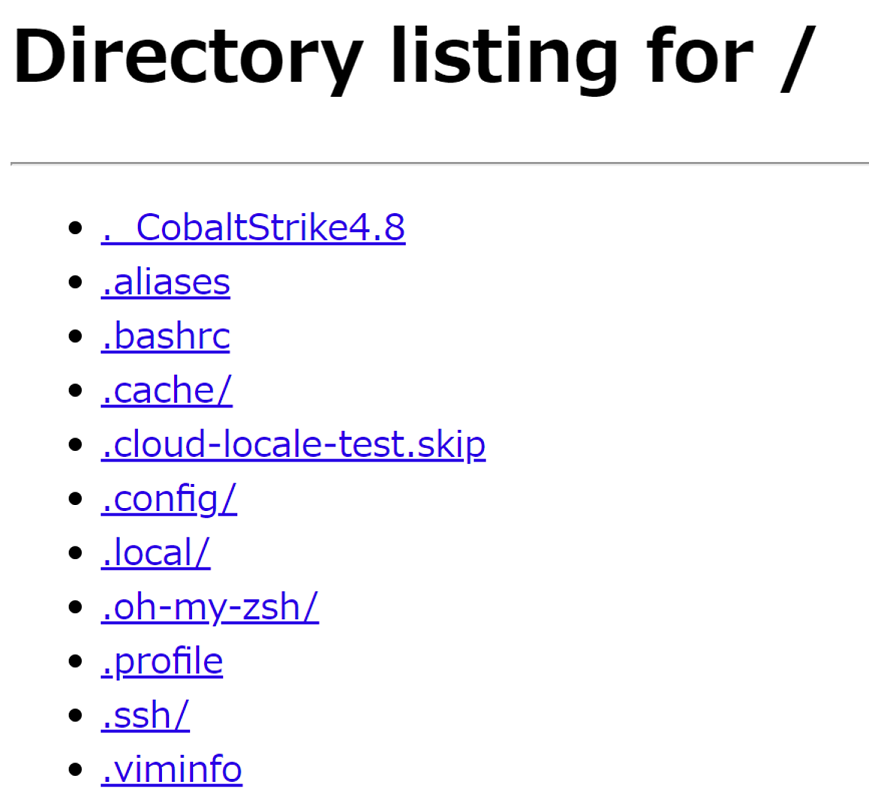
Task: Open the .oh-my-zsh/ folder link
Action: [x=209, y=606]
